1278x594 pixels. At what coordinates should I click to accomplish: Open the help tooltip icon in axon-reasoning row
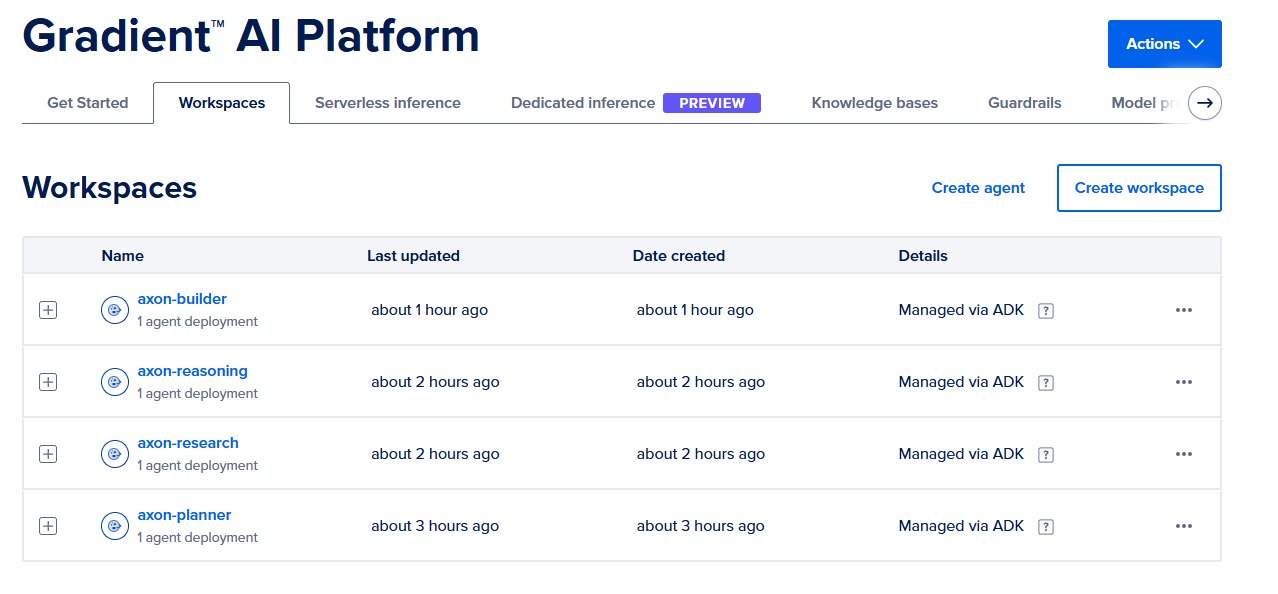tap(1046, 383)
